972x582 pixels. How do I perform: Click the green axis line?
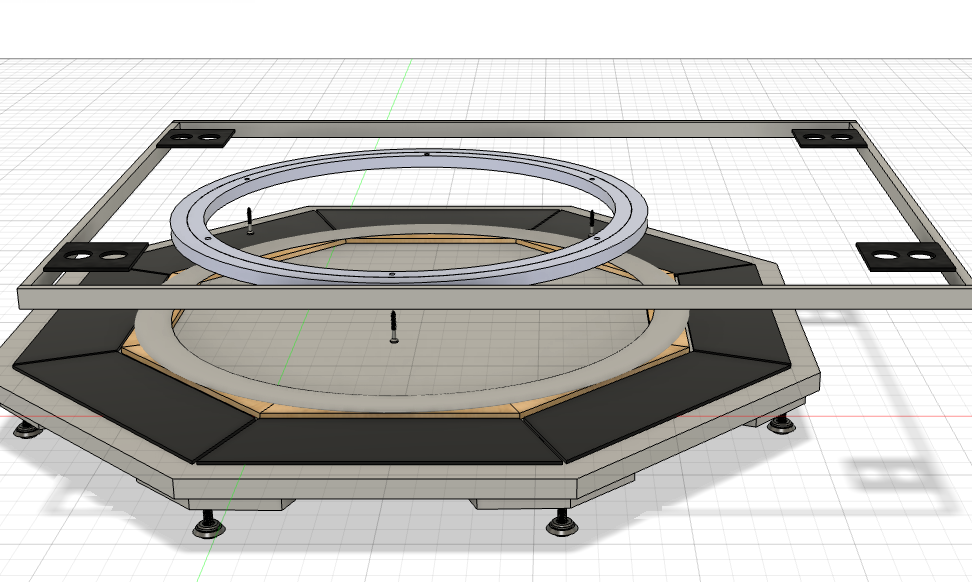point(405,90)
